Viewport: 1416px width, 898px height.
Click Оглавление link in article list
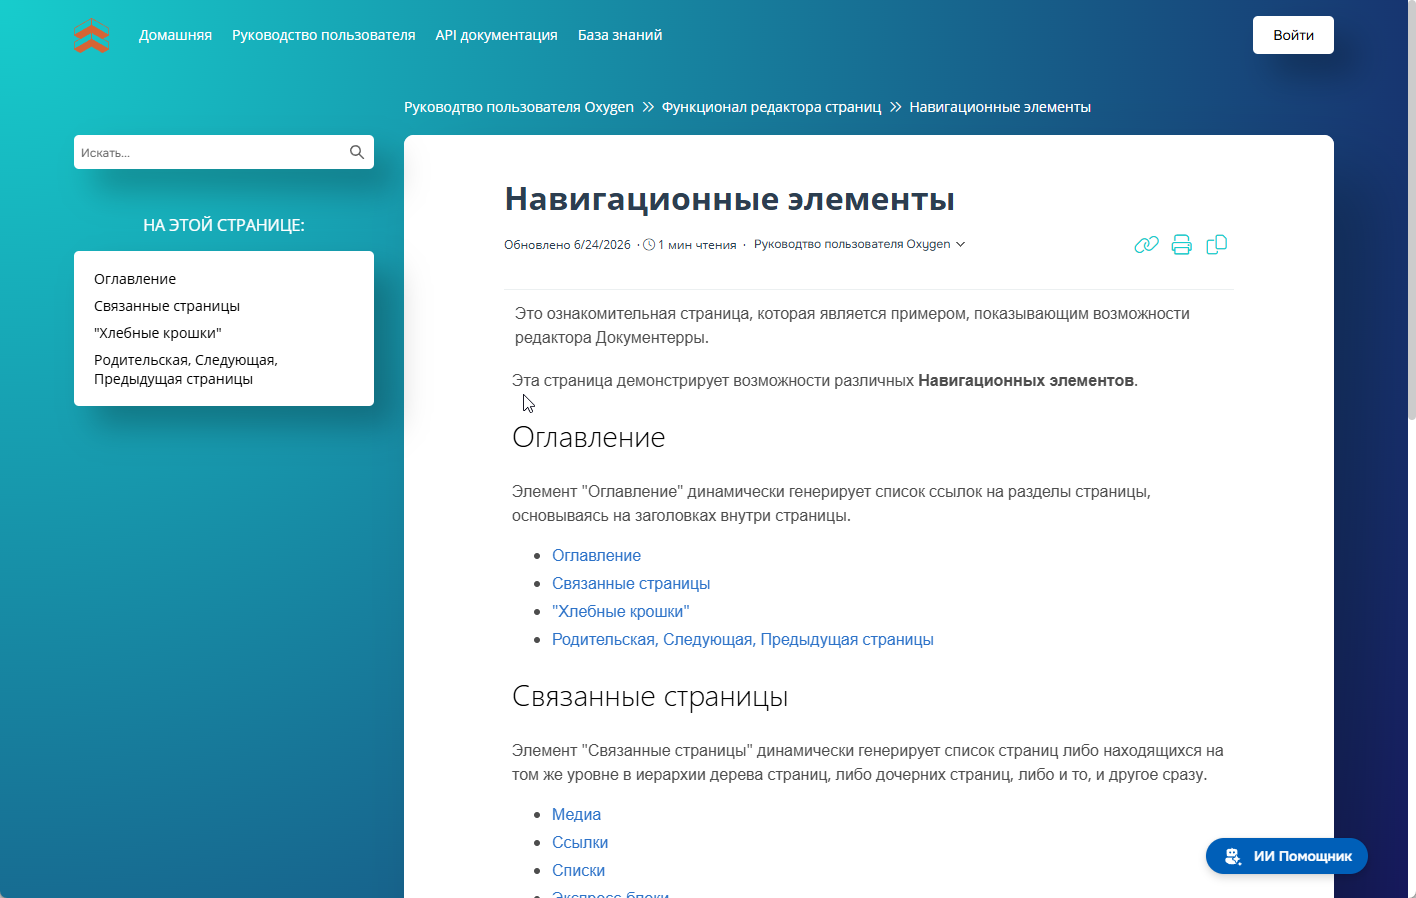pos(596,555)
